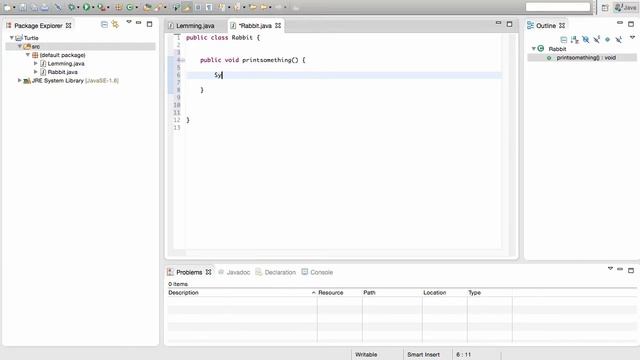Fold the printsomething method at line 4
The image size is (640, 360).
click(182, 60)
